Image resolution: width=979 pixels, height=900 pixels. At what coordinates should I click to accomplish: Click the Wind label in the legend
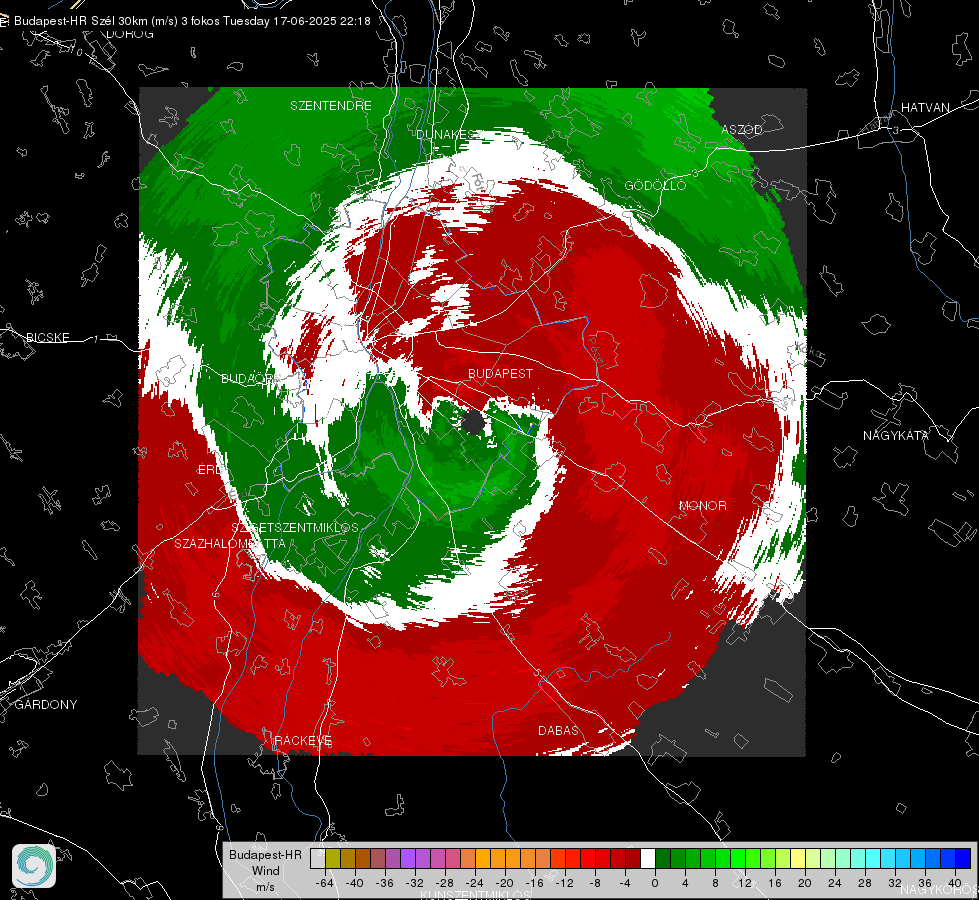pos(265,871)
